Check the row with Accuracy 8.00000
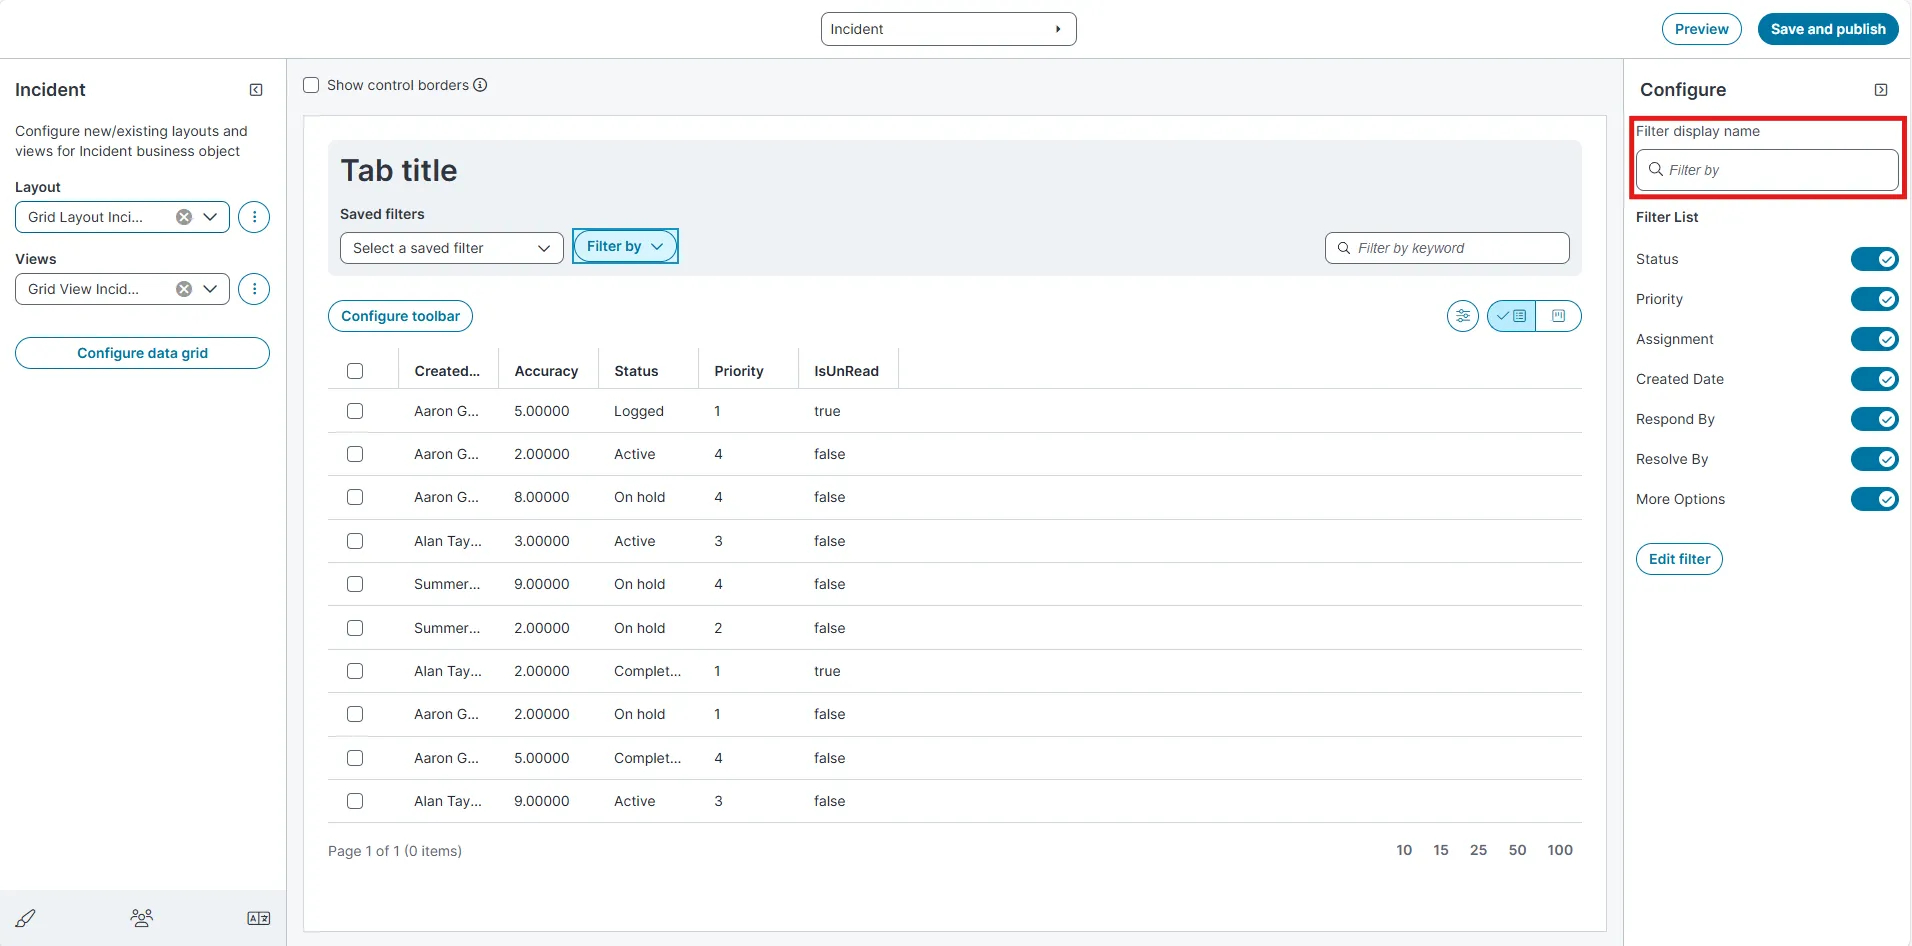The width and height of the screenshot is (1912, 946). 355,497
